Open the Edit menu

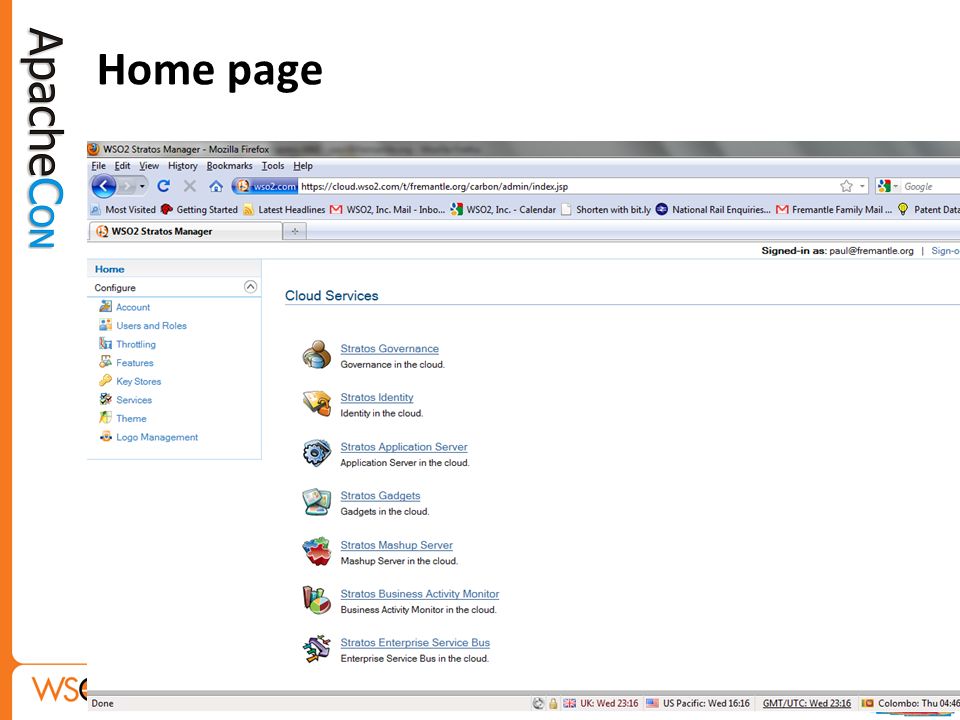122,166
